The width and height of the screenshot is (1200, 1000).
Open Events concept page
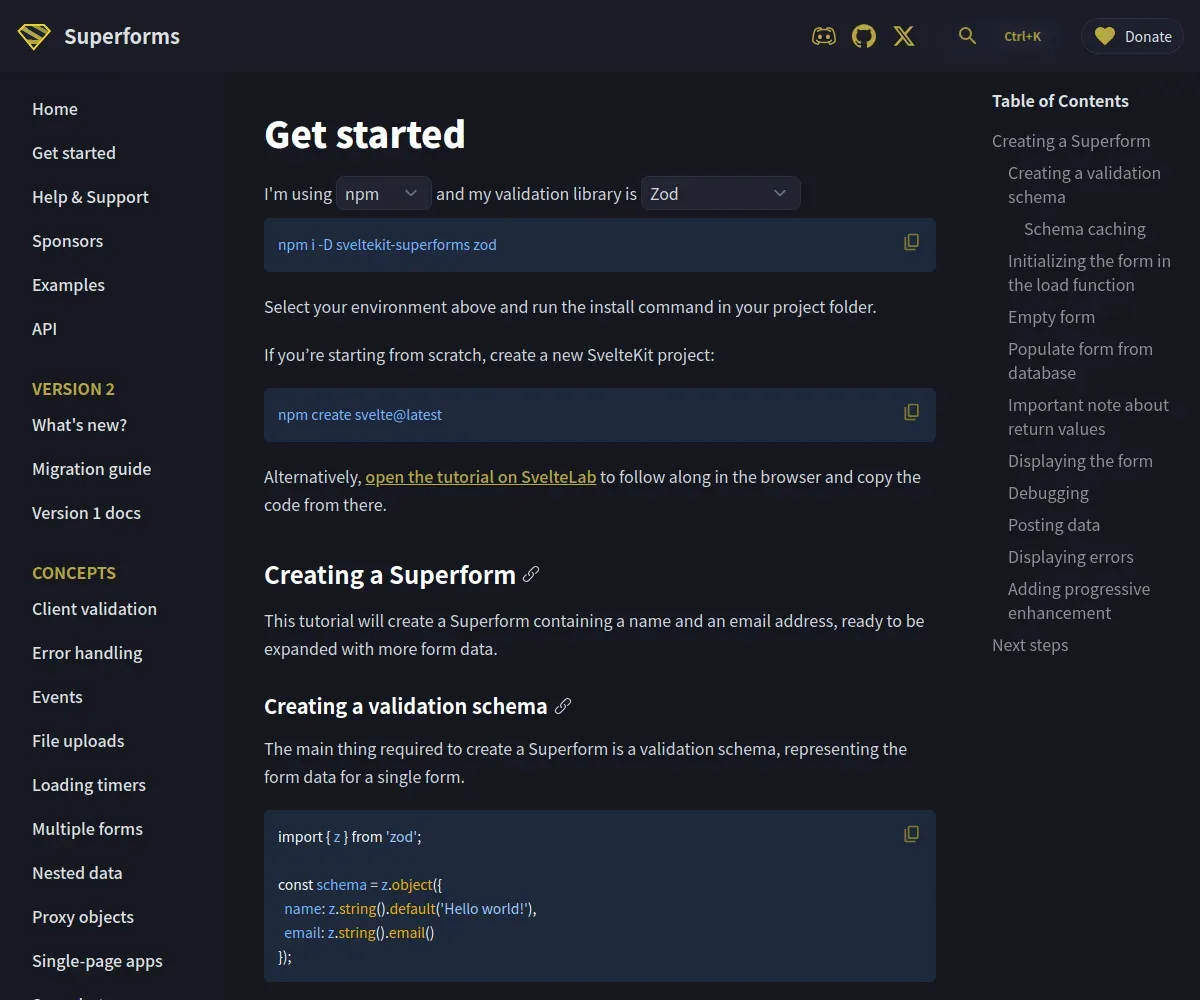(x=57, y=697)
